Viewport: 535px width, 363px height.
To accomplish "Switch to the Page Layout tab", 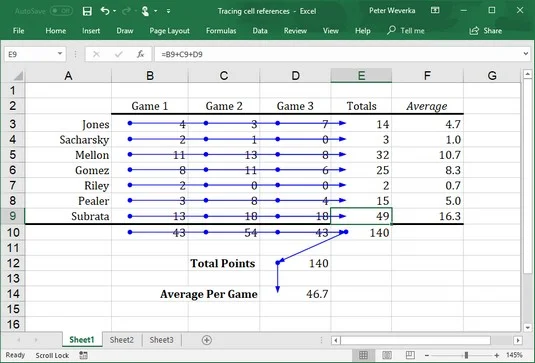I will pyautogui.click(x=170, y=31).
